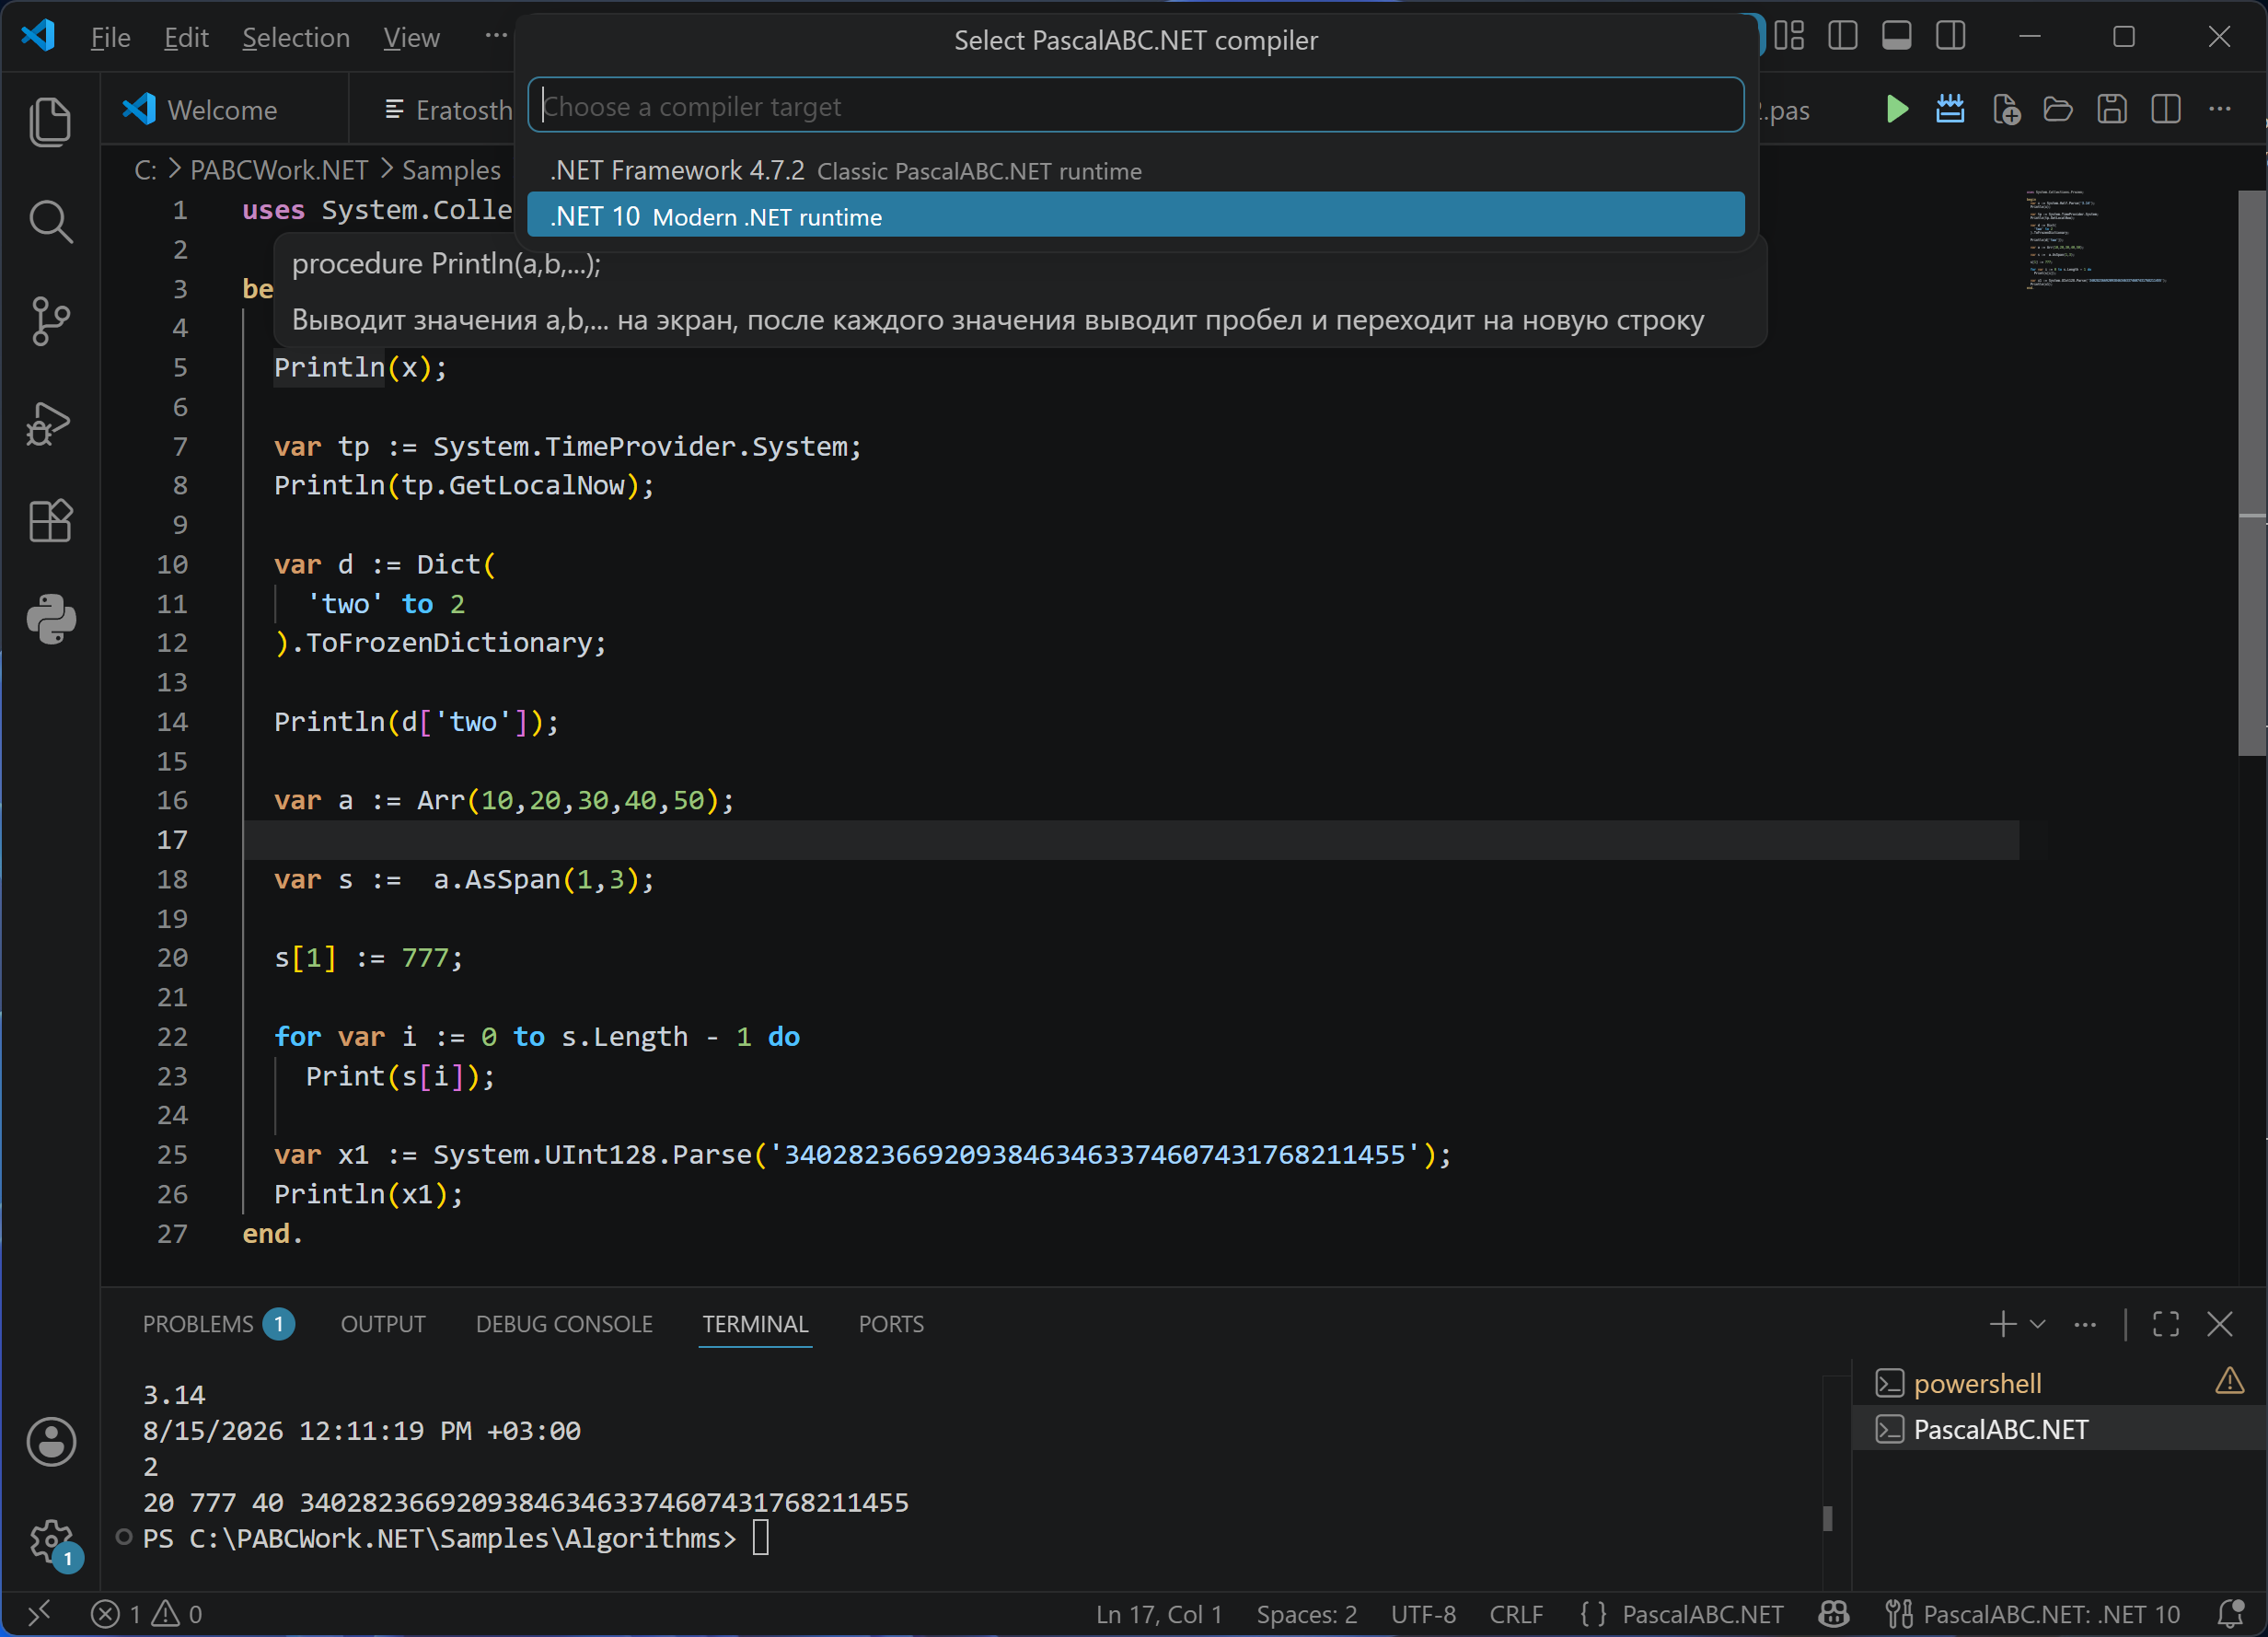The width and height of the screenshot is (2268, 1637).
Task: Show errors and warnings count in status bar
Action: coord(147,1613)
